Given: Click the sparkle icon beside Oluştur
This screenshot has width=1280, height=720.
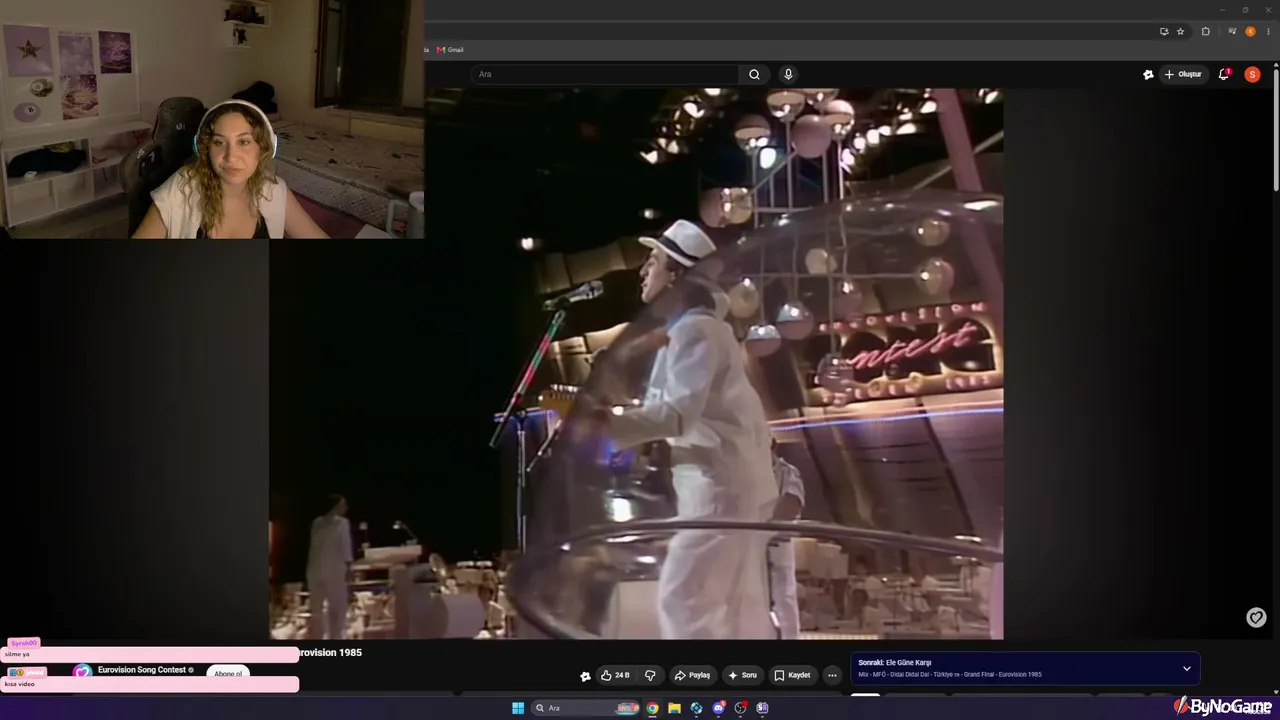Looking at the screenshot, I should 1148,74.
